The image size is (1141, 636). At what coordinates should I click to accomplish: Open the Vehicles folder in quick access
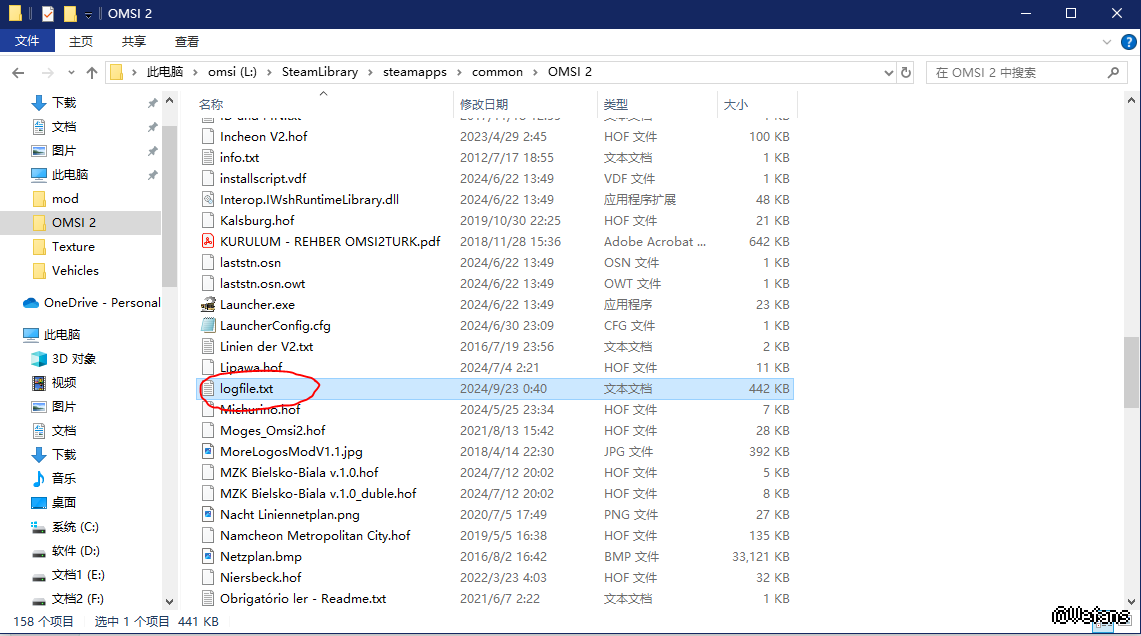75,270
